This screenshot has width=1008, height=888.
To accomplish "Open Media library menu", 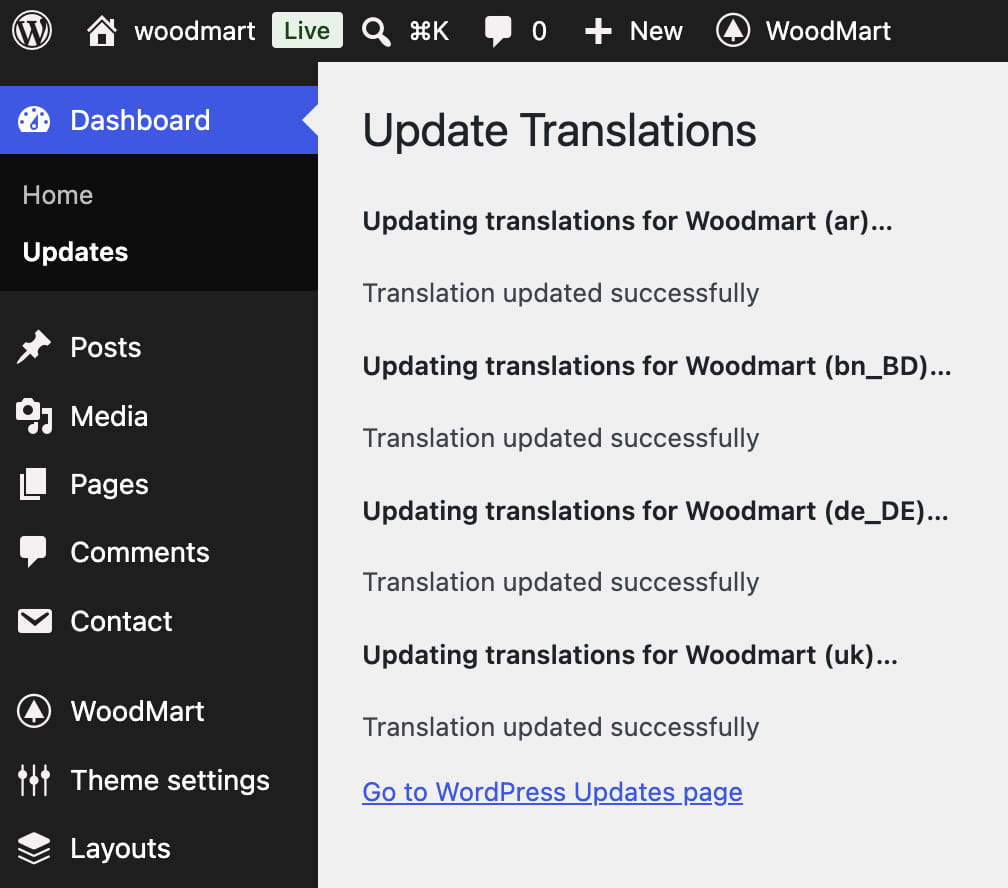I will (109, 416).
